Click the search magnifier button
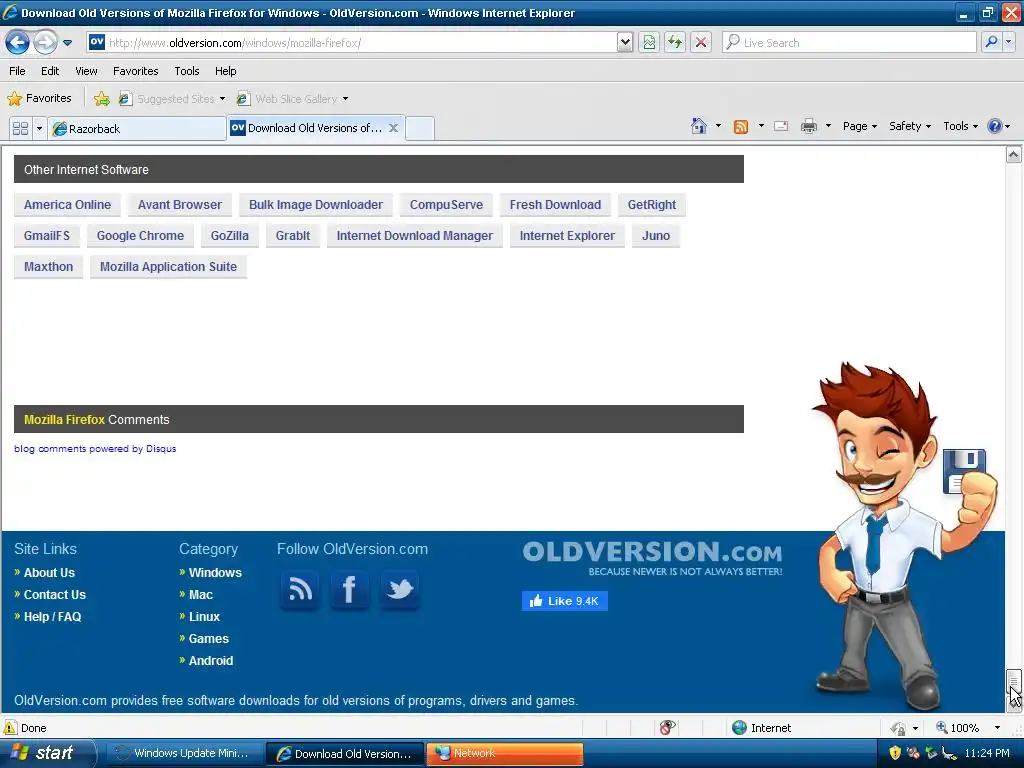The image size is (1024, 768). click(991, 42)
